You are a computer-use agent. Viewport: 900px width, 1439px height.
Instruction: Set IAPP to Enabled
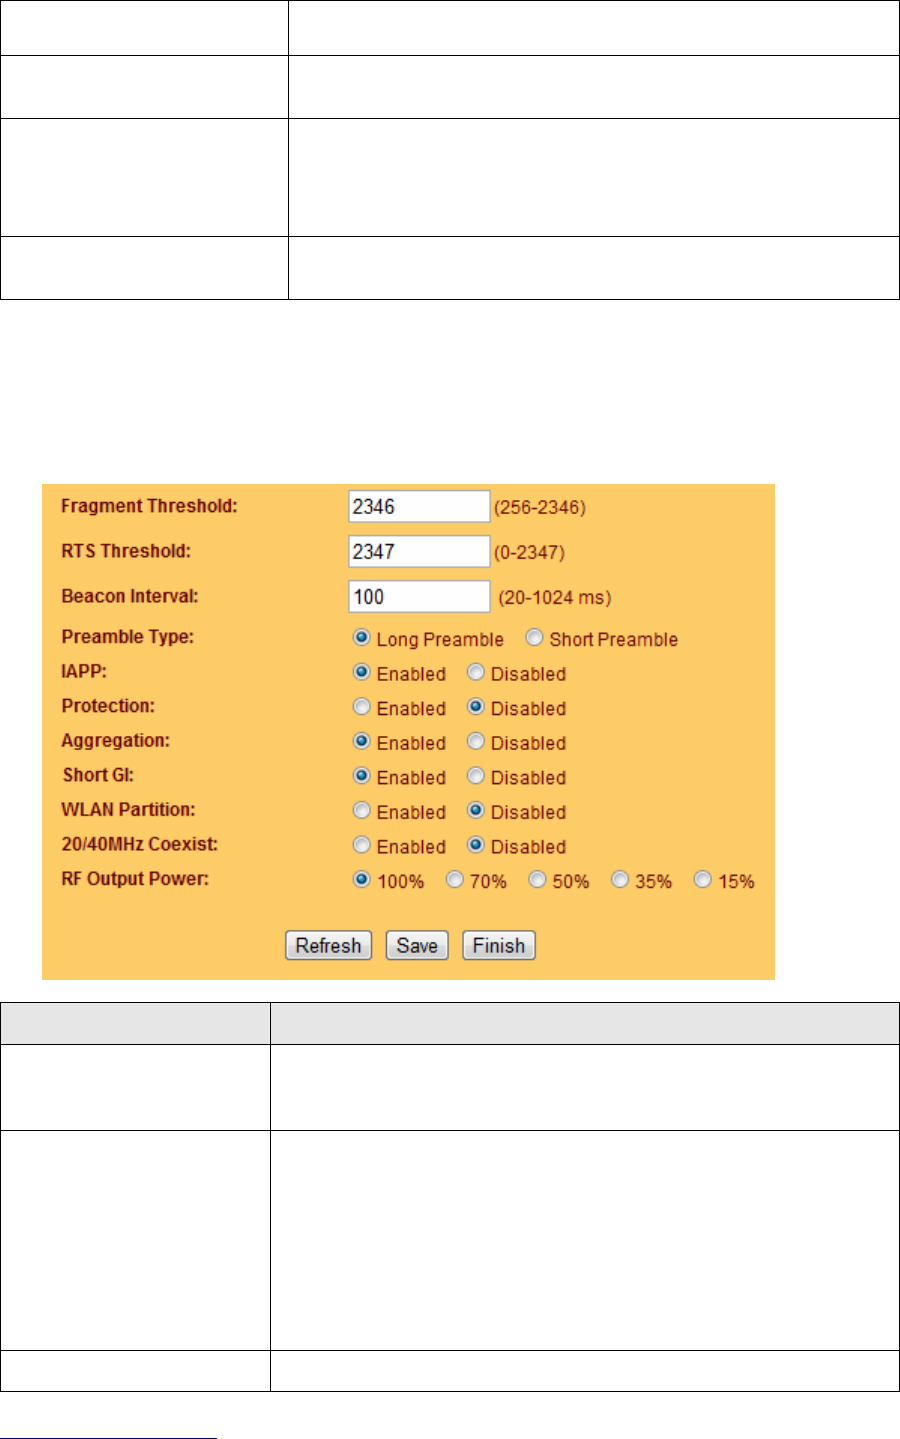(362, 672)
